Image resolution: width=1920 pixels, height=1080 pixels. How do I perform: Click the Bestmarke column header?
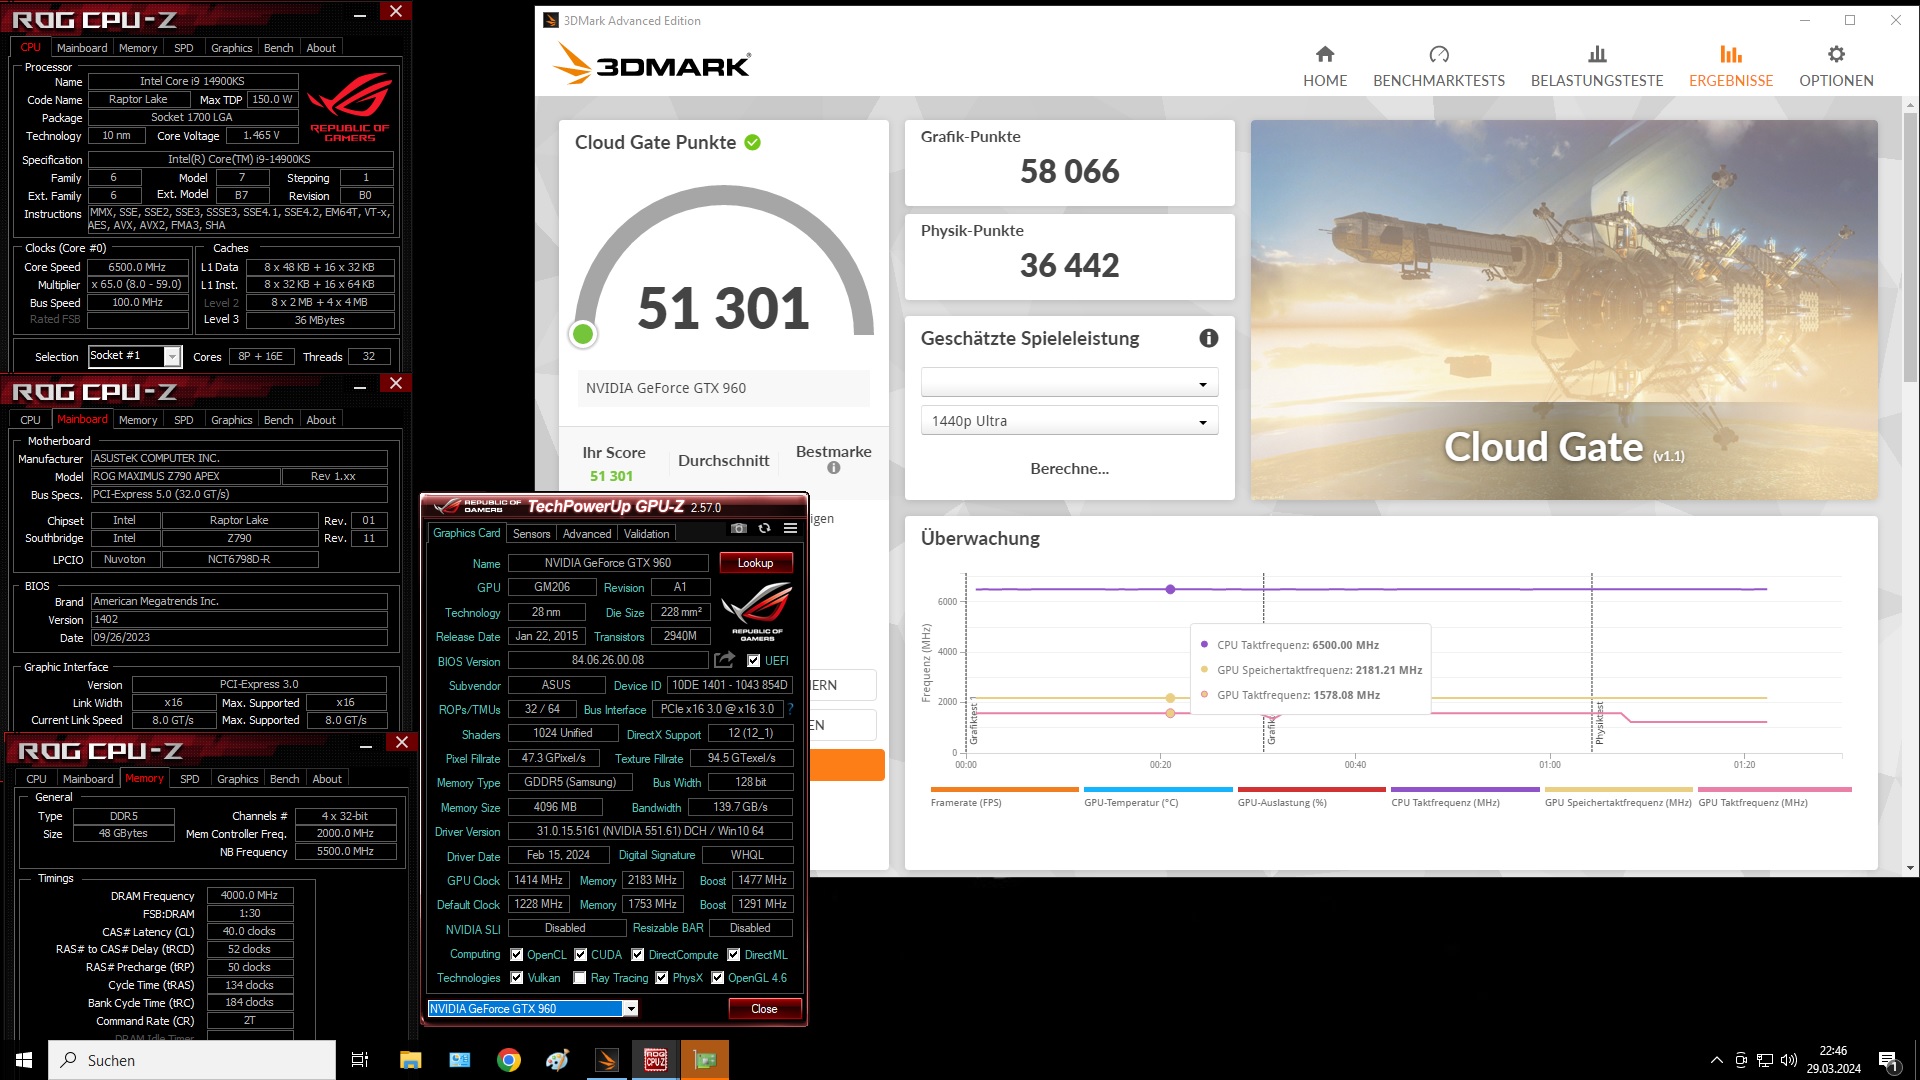coord(834,452)
